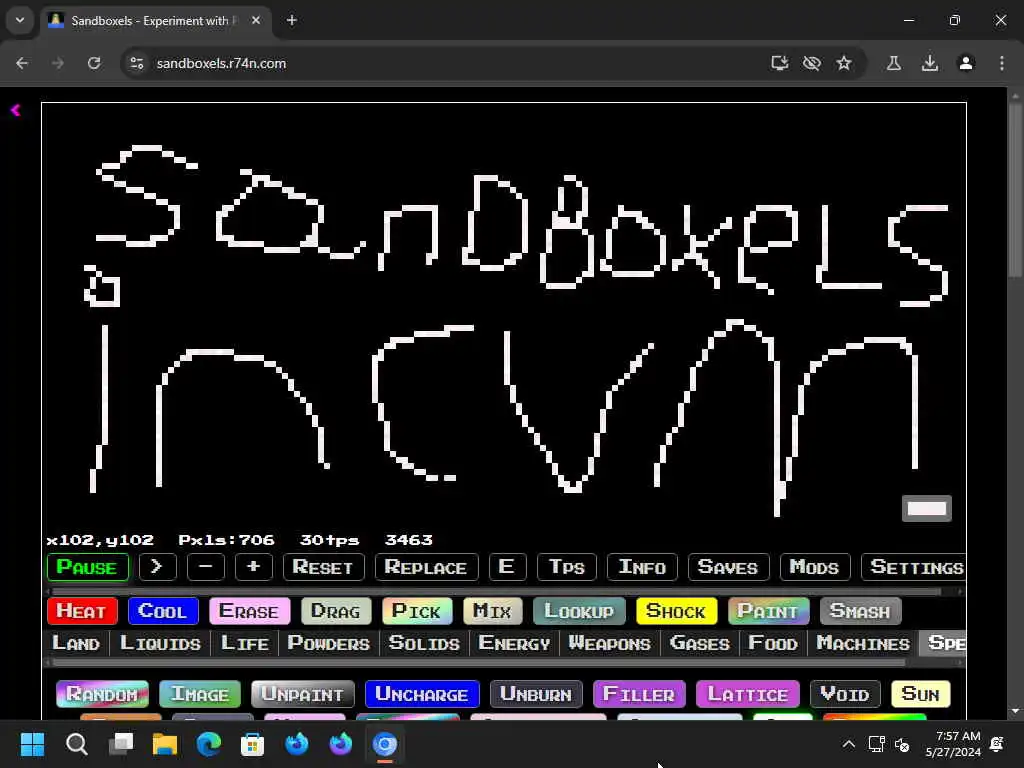This screenshot has width=1024, height=768.
Task: Switch to the Weapons category
Action: click(x=609, y=643)
